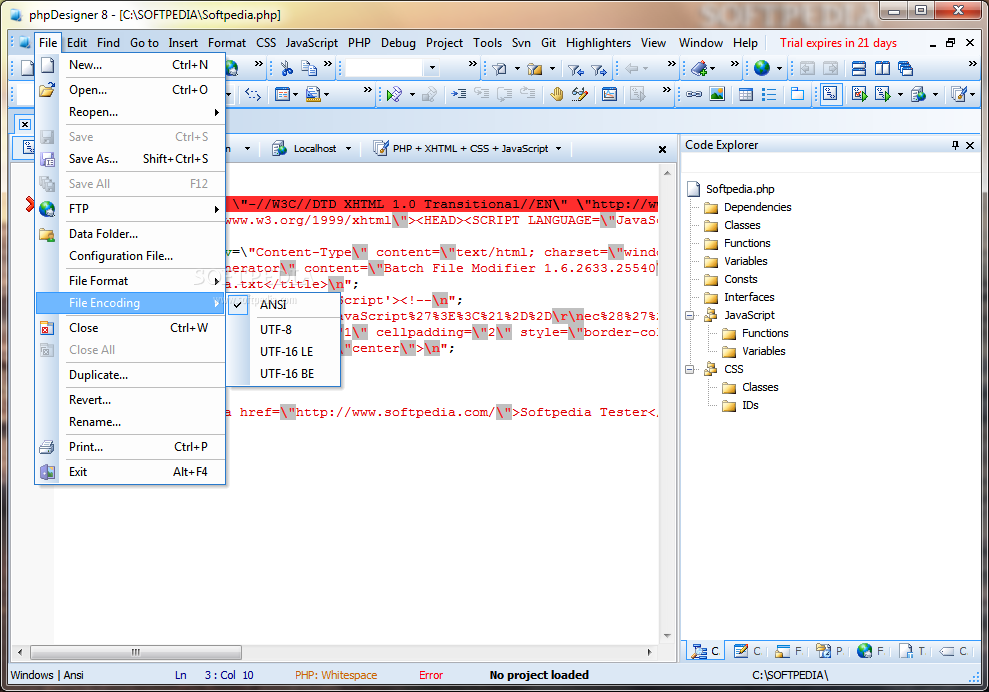Open the JavaScript menu
This screenshot has width=989, height=692.
[x=312, y=43]
